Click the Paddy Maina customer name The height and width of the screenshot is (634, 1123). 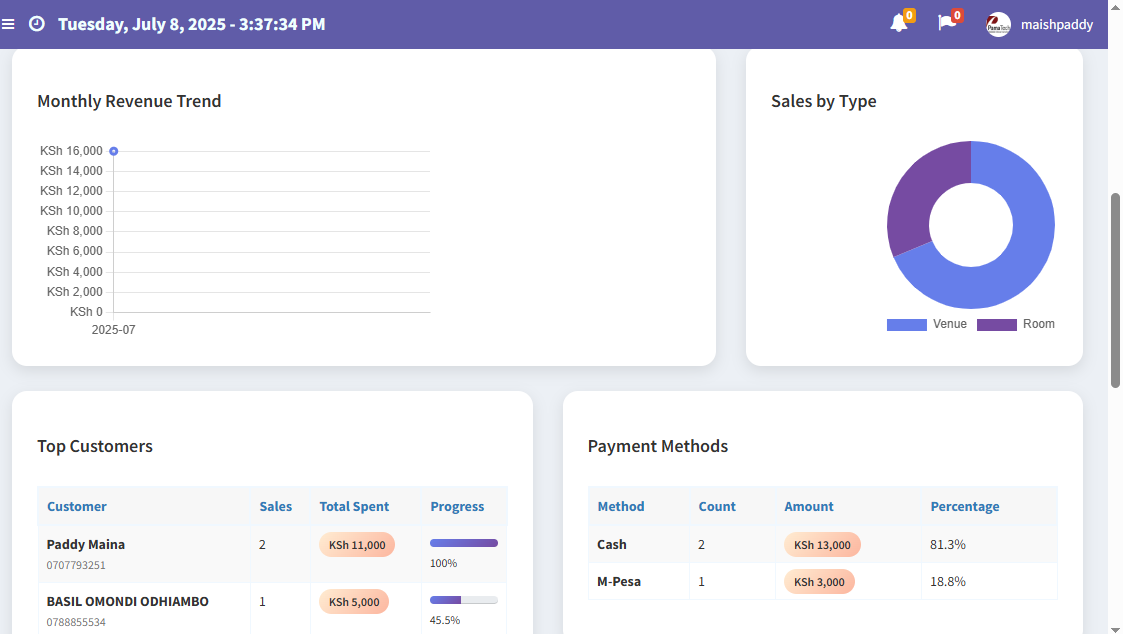[x=86, y=544]
